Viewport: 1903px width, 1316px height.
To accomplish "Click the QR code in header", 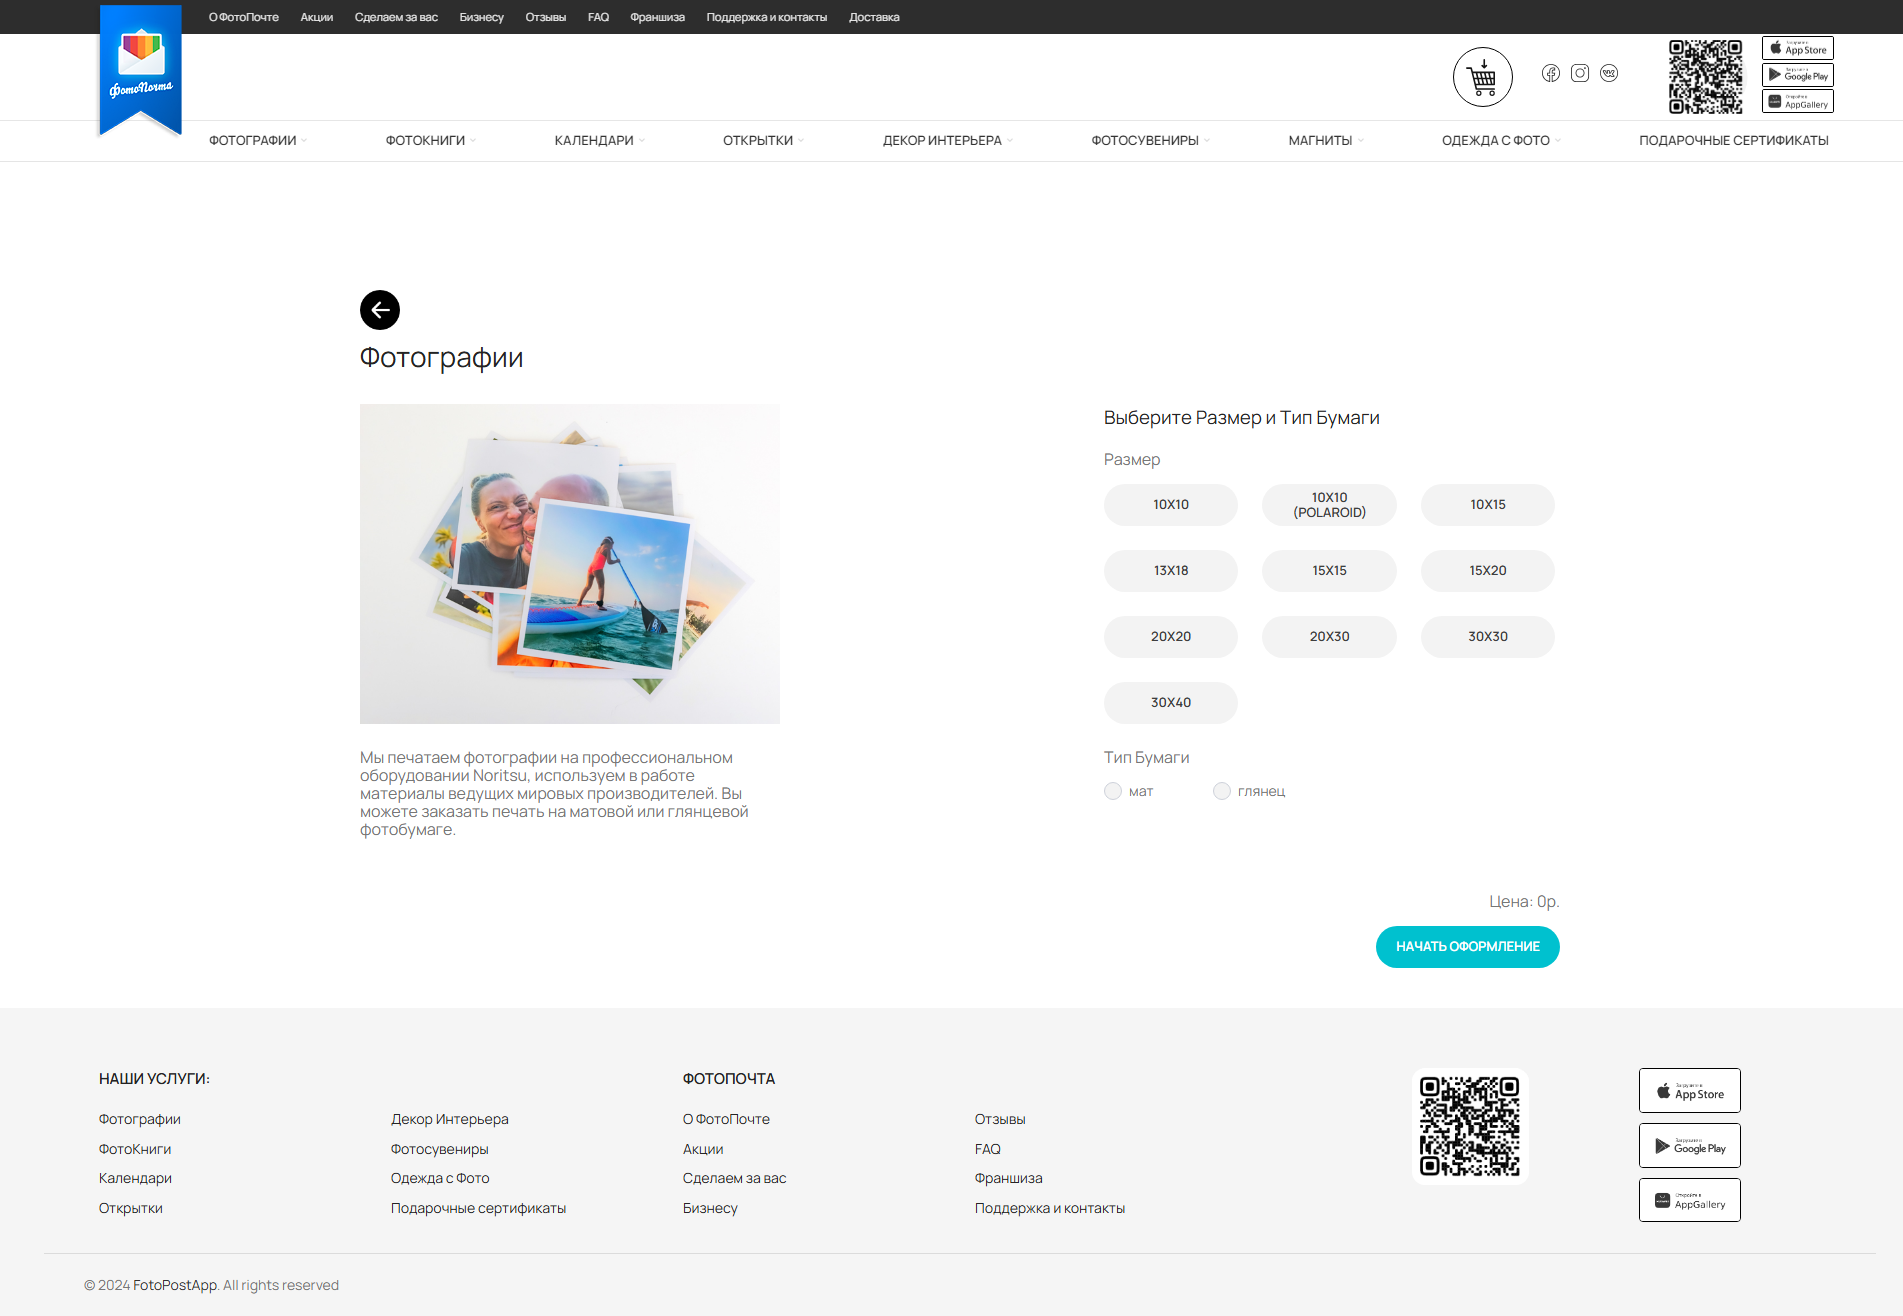I will click(x=1706, y=77).
